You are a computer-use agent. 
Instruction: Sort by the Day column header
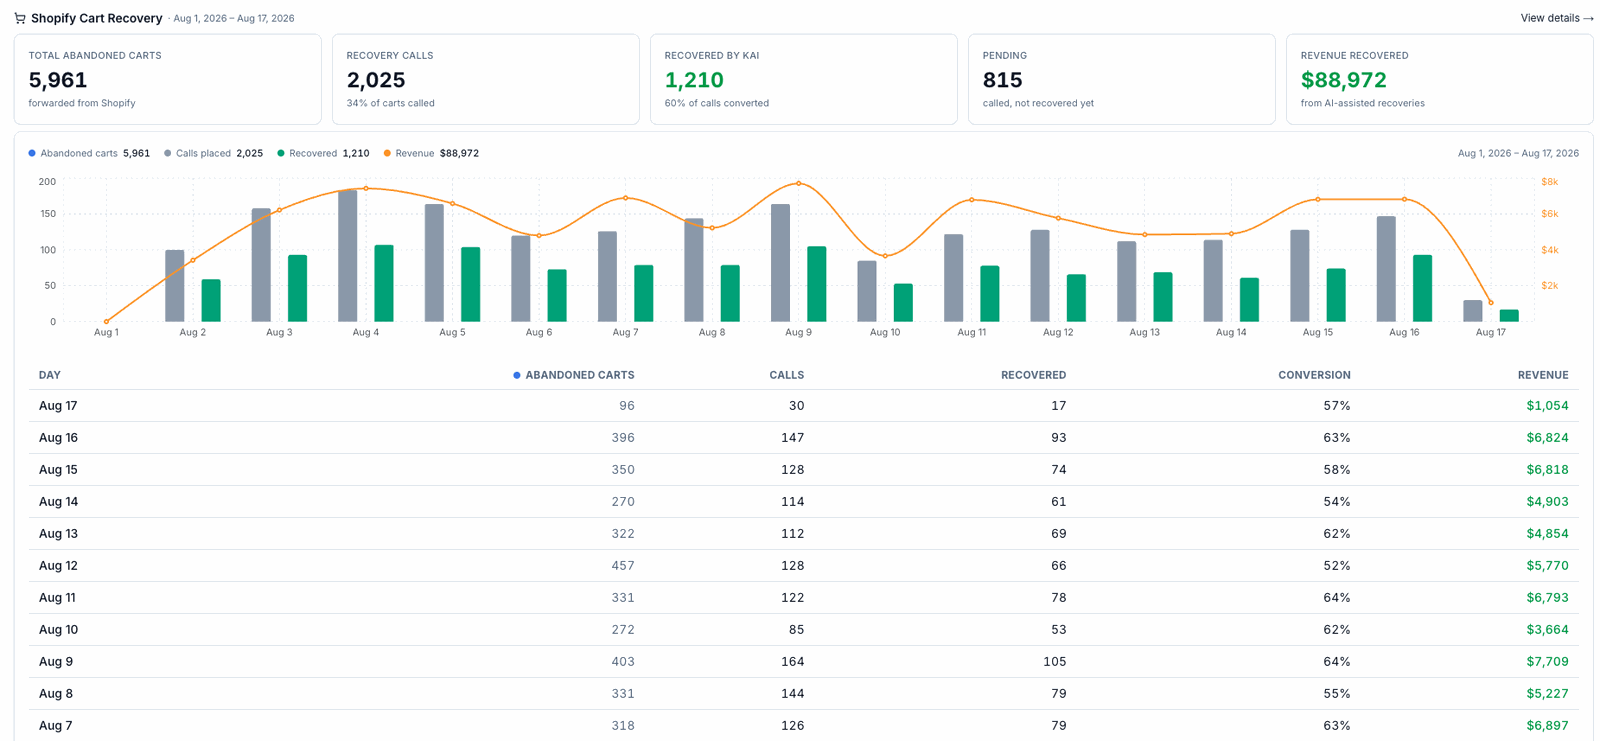pos(50,375)
